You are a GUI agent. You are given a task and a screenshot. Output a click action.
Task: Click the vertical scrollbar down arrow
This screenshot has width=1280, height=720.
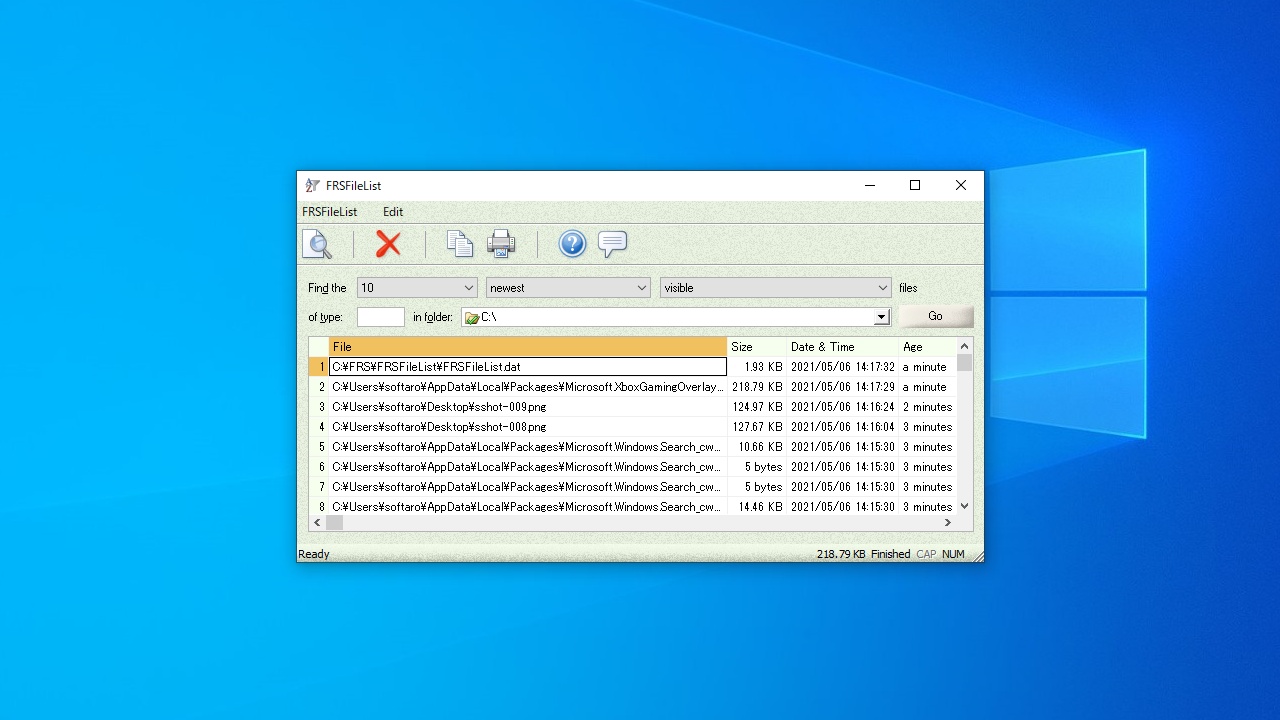click(x=964, y=506)
